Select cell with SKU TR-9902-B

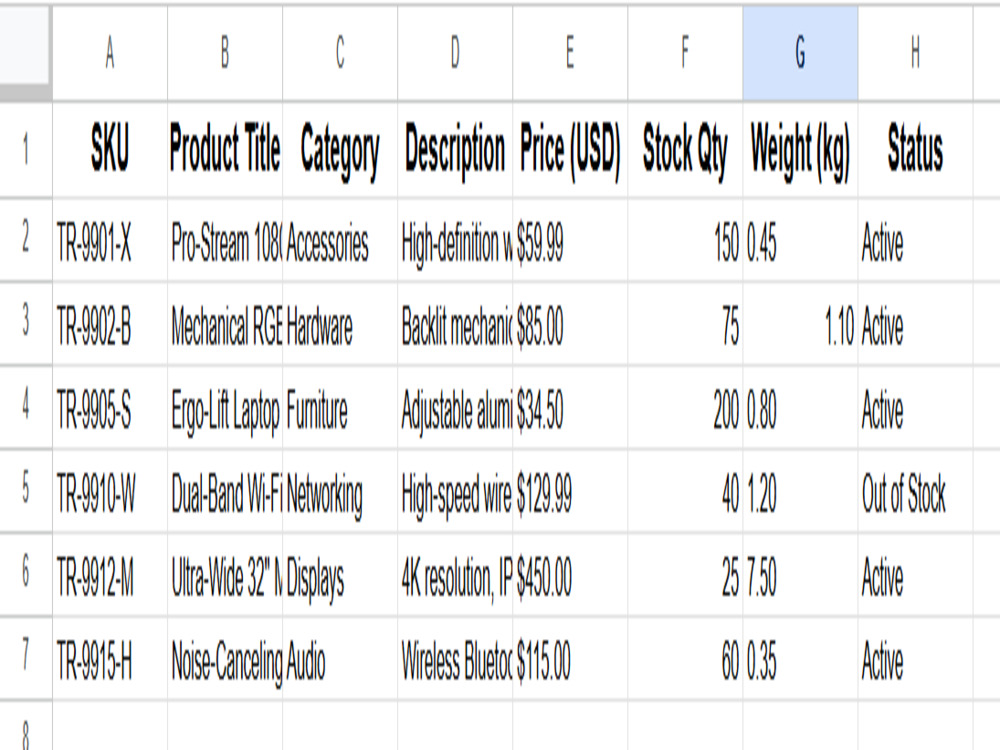coord(110,323)
